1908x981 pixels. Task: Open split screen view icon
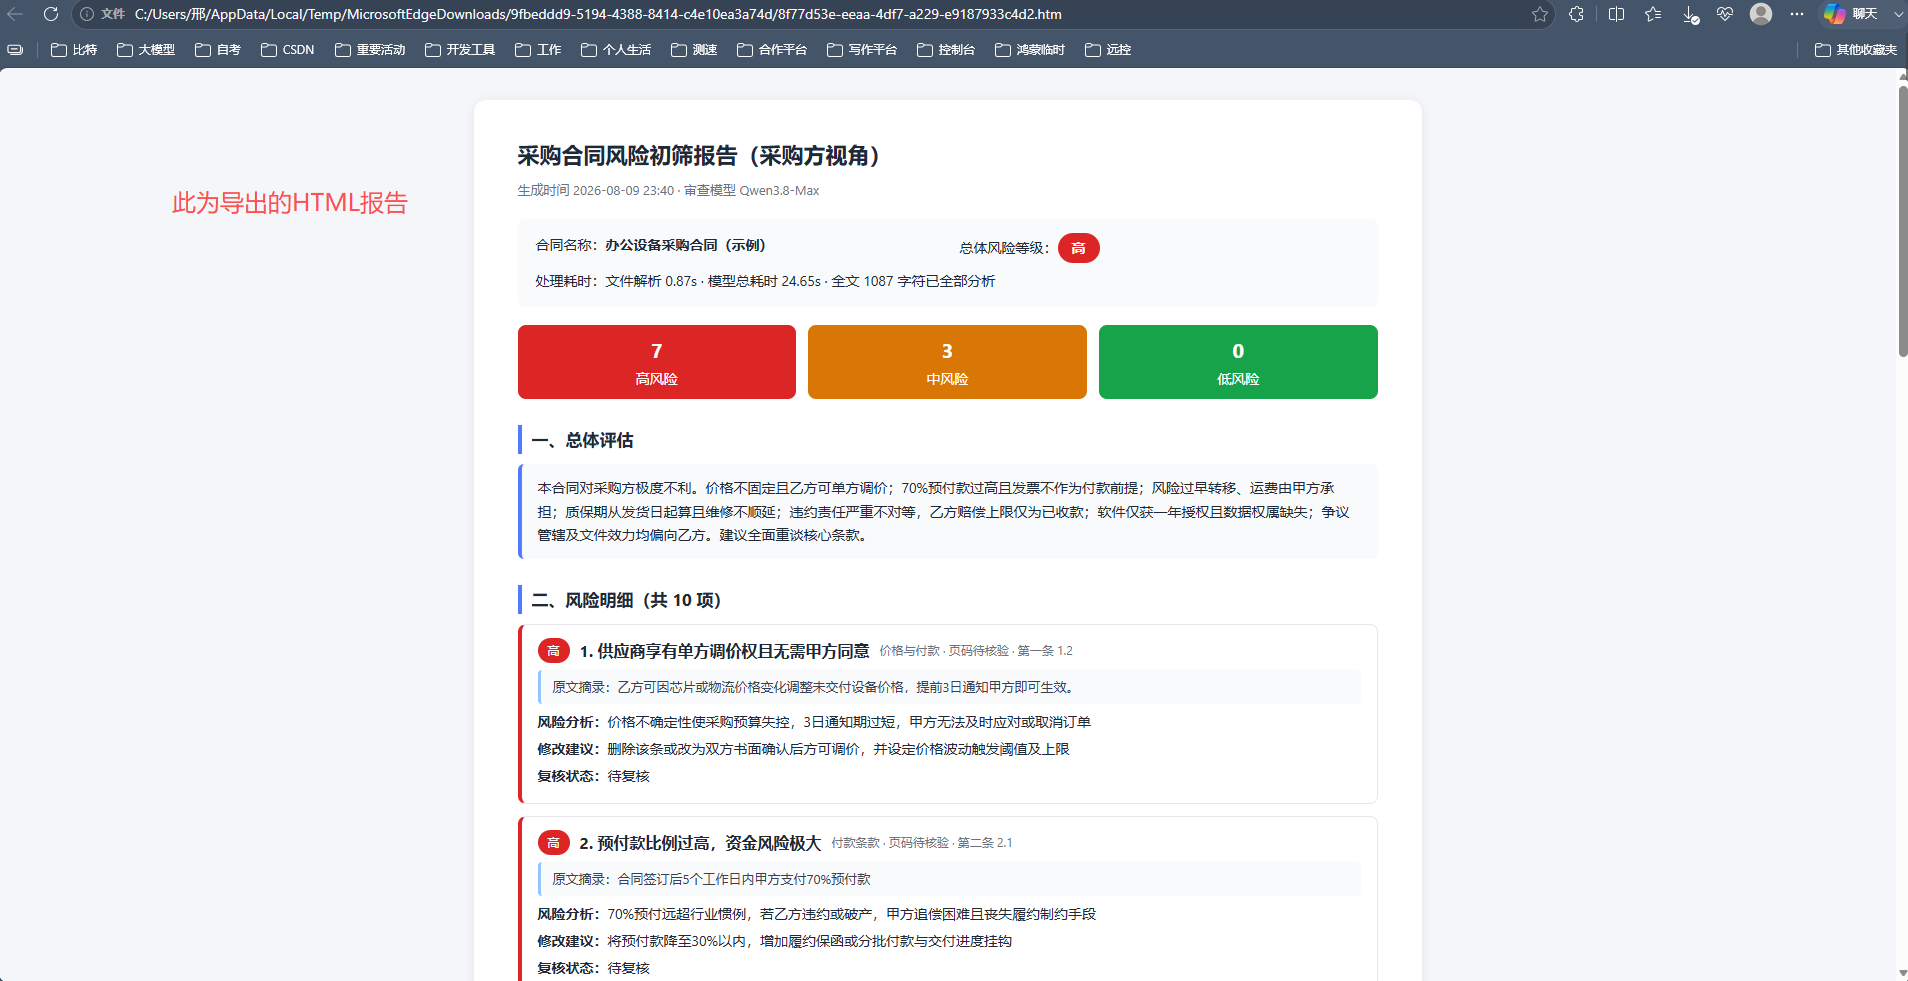[x=1616, y=14]
